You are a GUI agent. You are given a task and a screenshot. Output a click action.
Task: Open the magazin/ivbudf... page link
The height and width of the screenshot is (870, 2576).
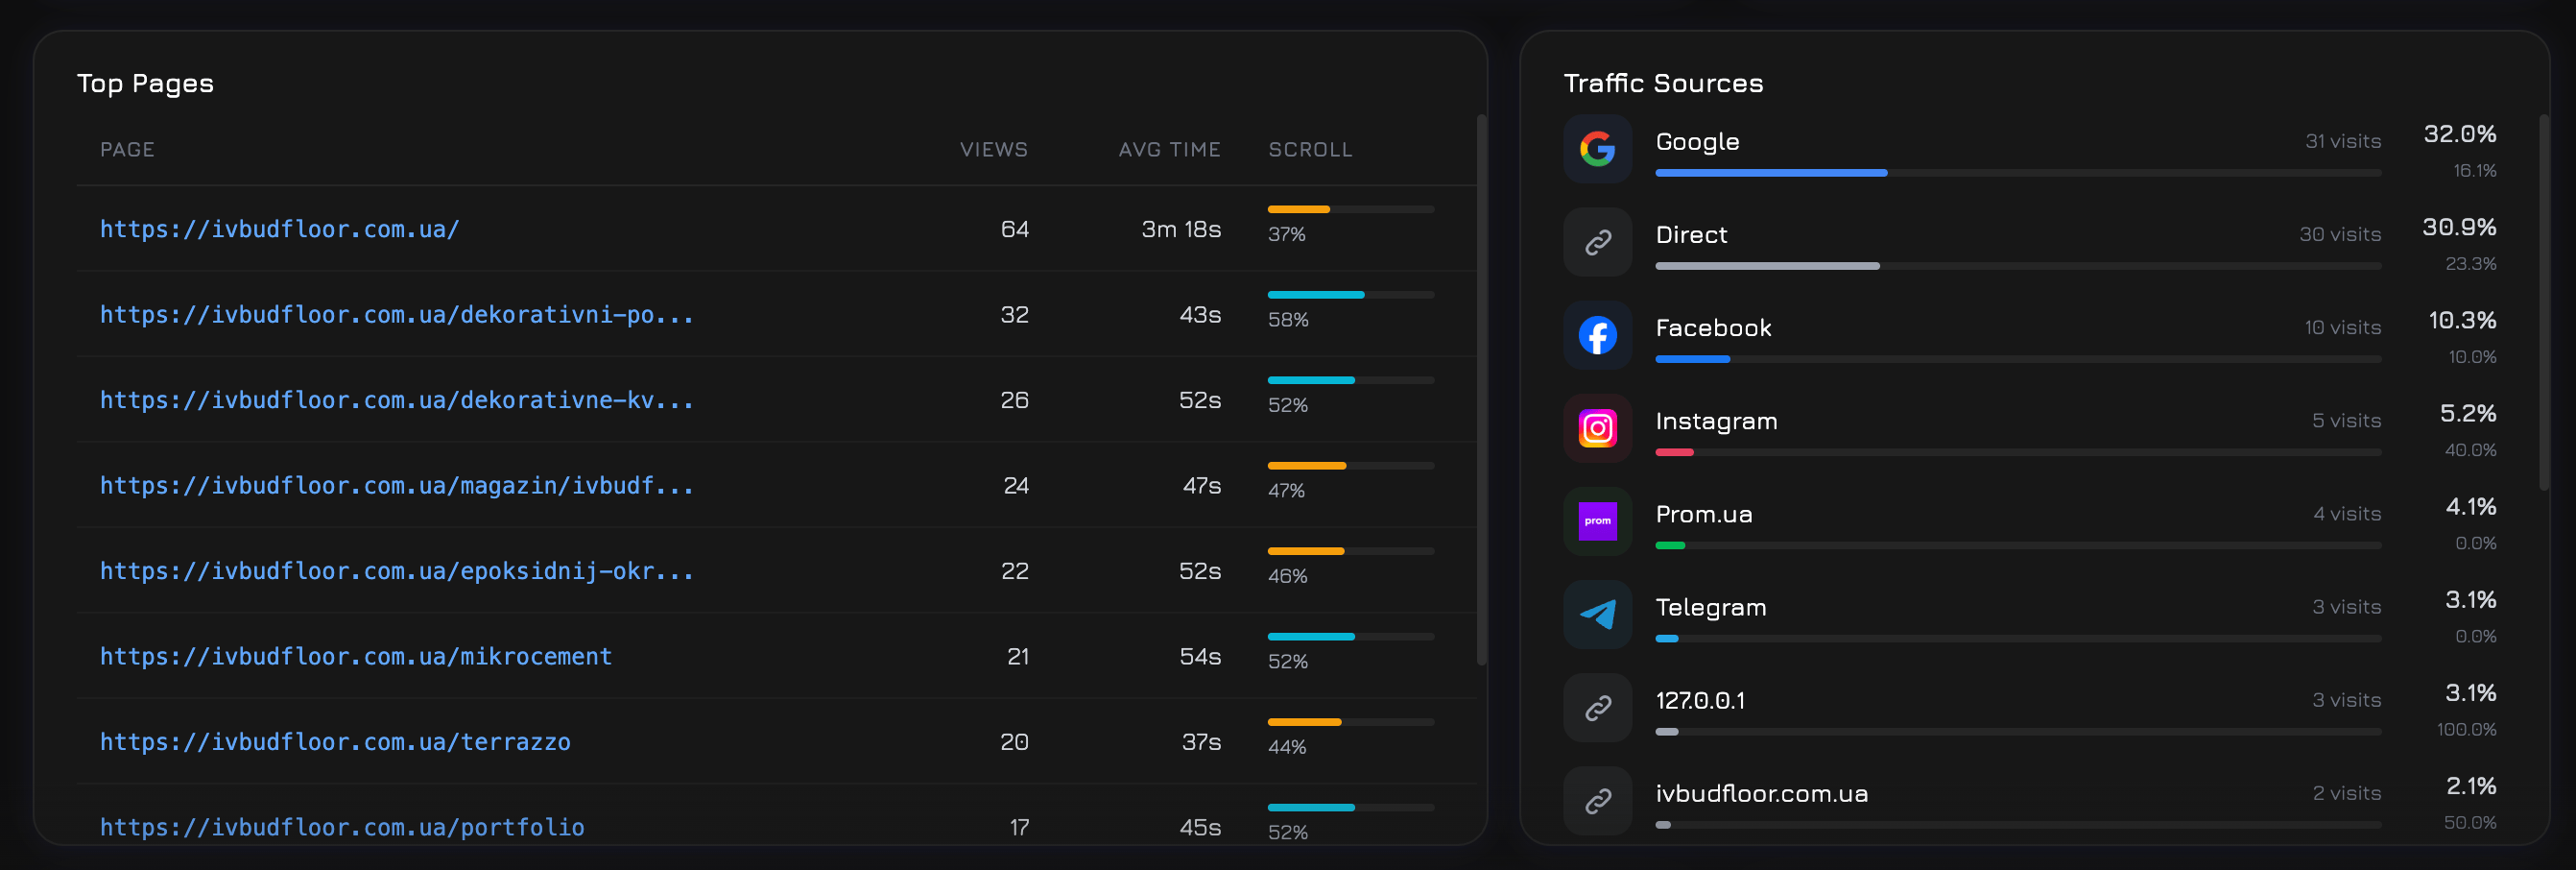point(397,486)
